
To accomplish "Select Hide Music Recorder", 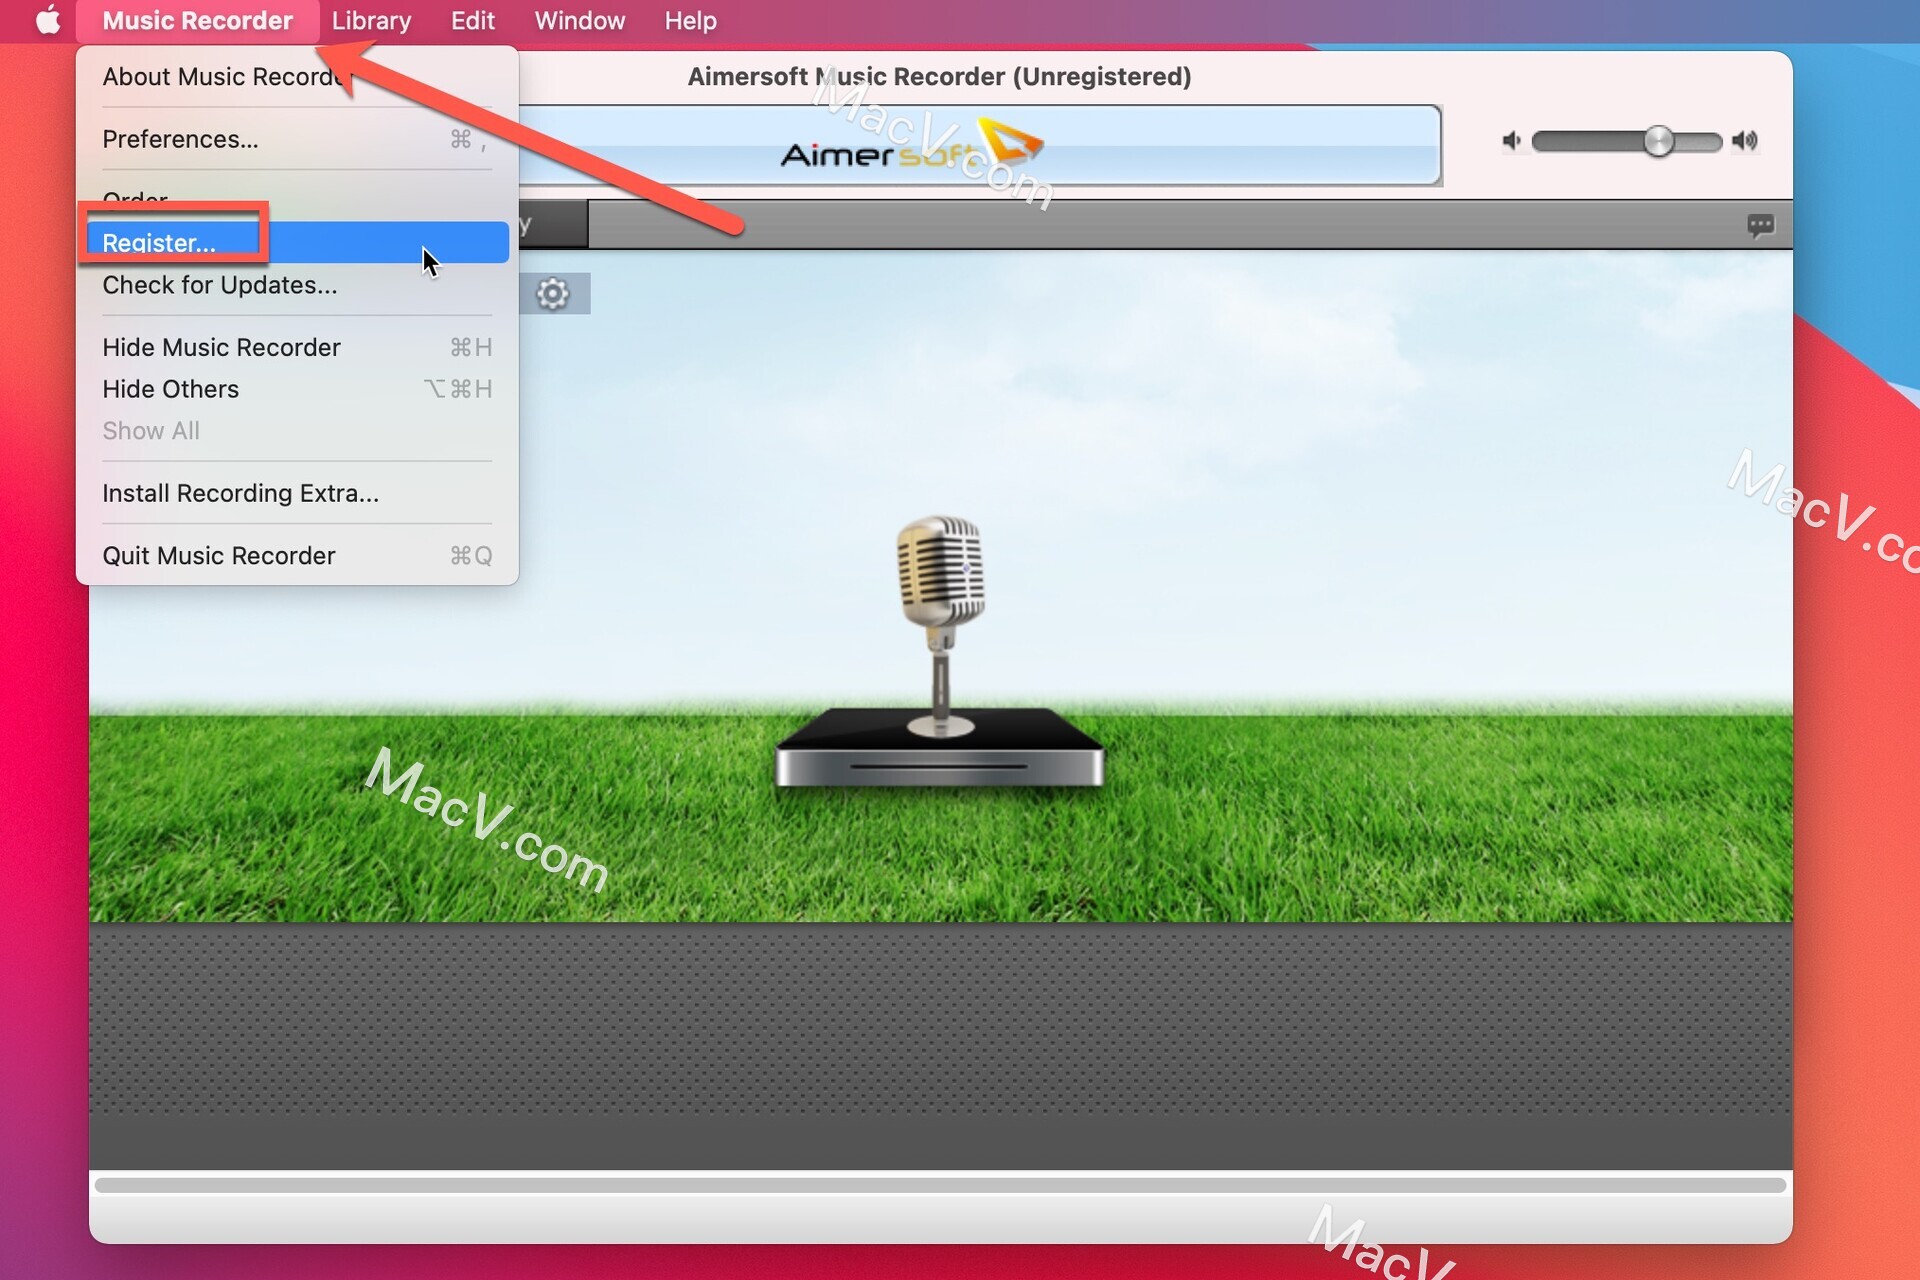I will click(296, 347).
